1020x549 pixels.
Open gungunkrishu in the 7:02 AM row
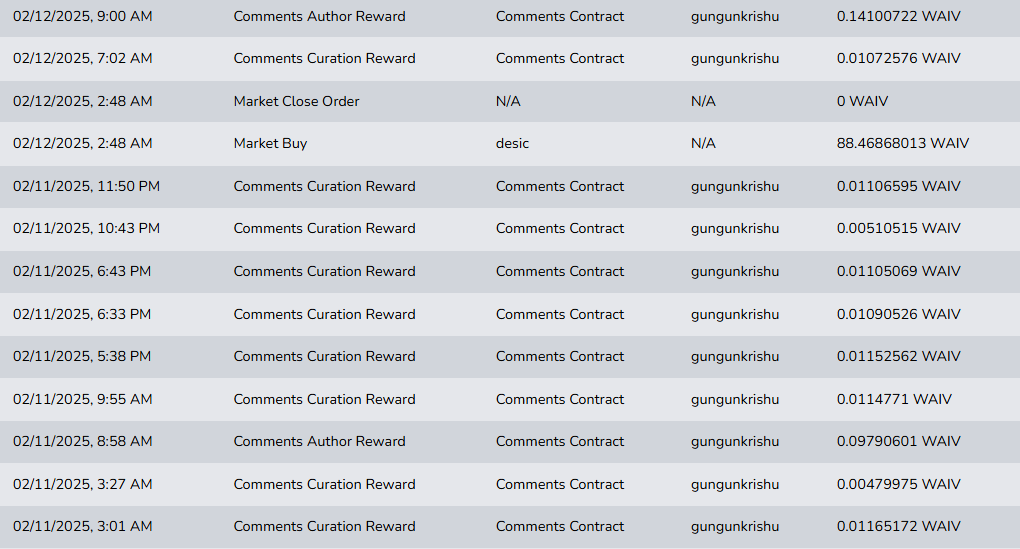point(734,59)
